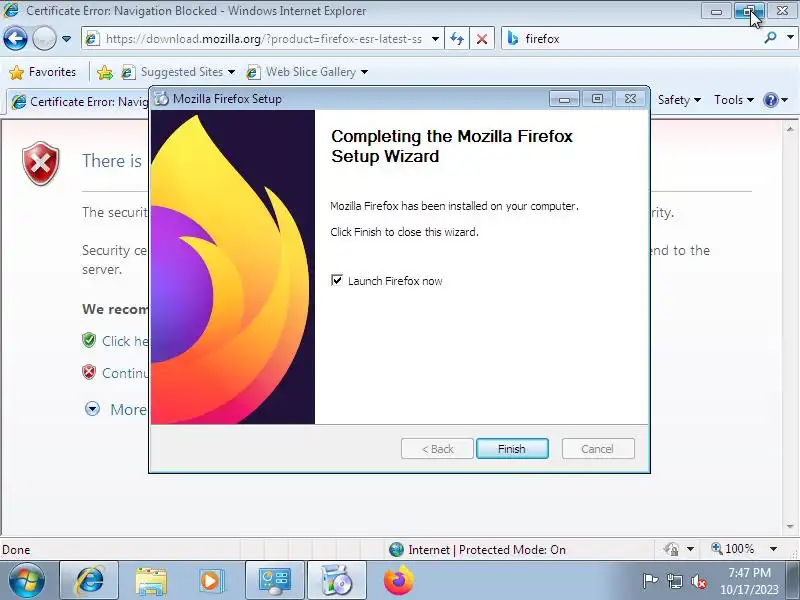Click the red Stop loading icon
This screenshot has width=800, height=600.
coord(482,39)
